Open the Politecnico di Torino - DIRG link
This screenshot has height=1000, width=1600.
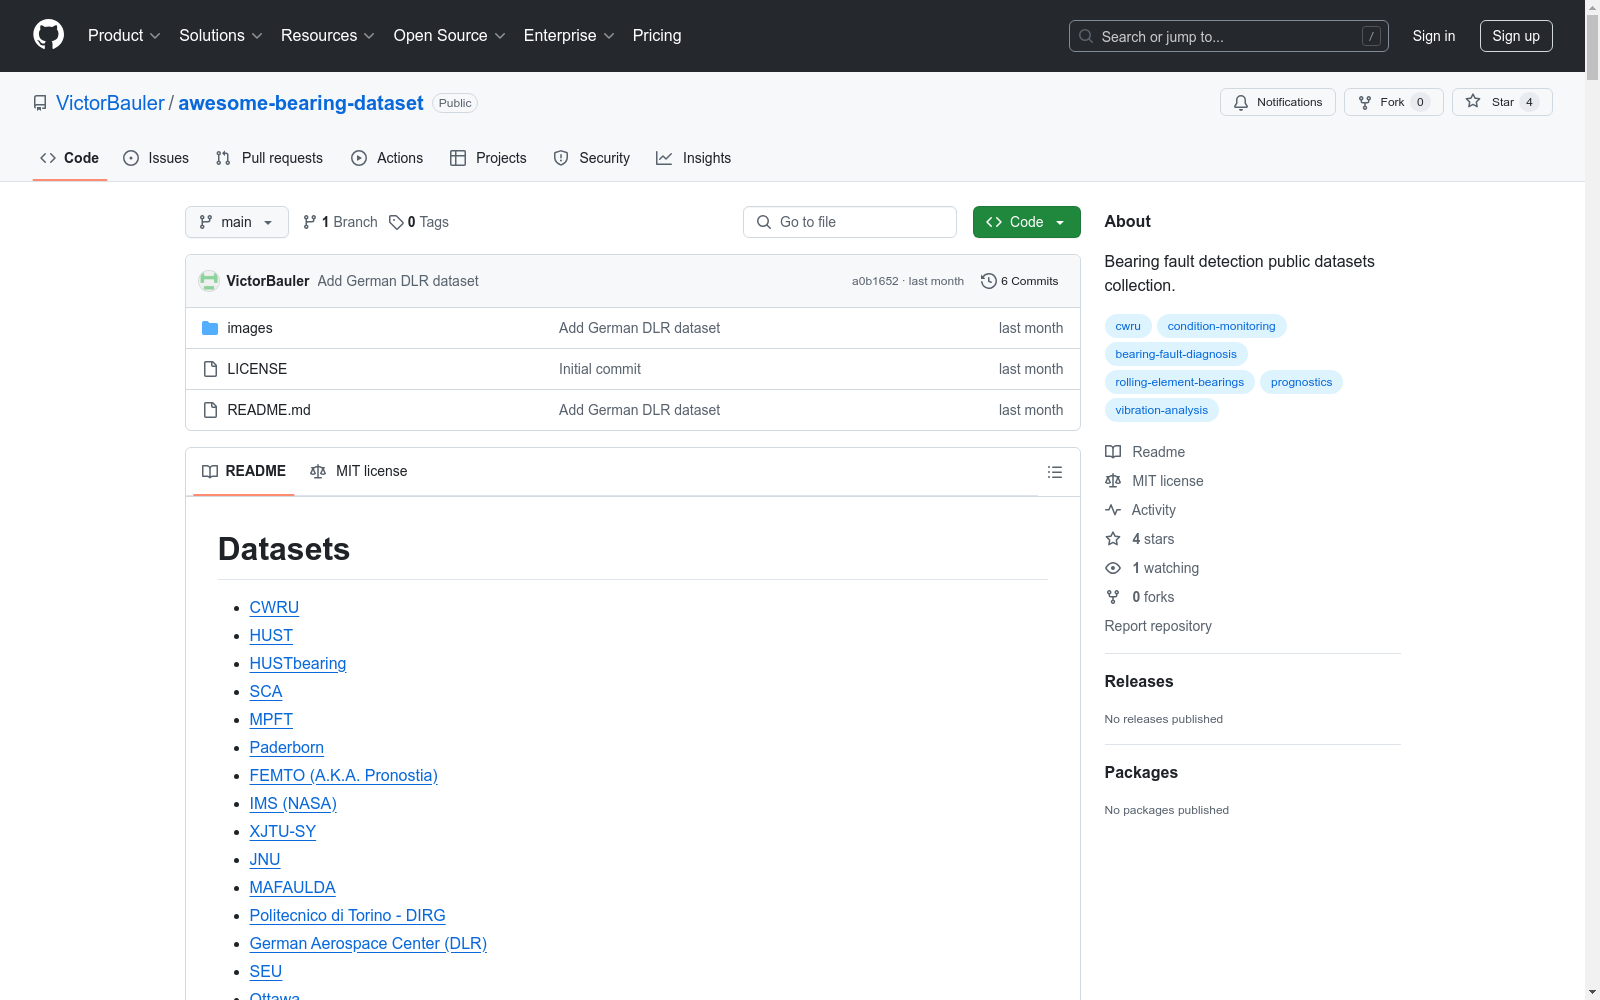tap(348, 915)
